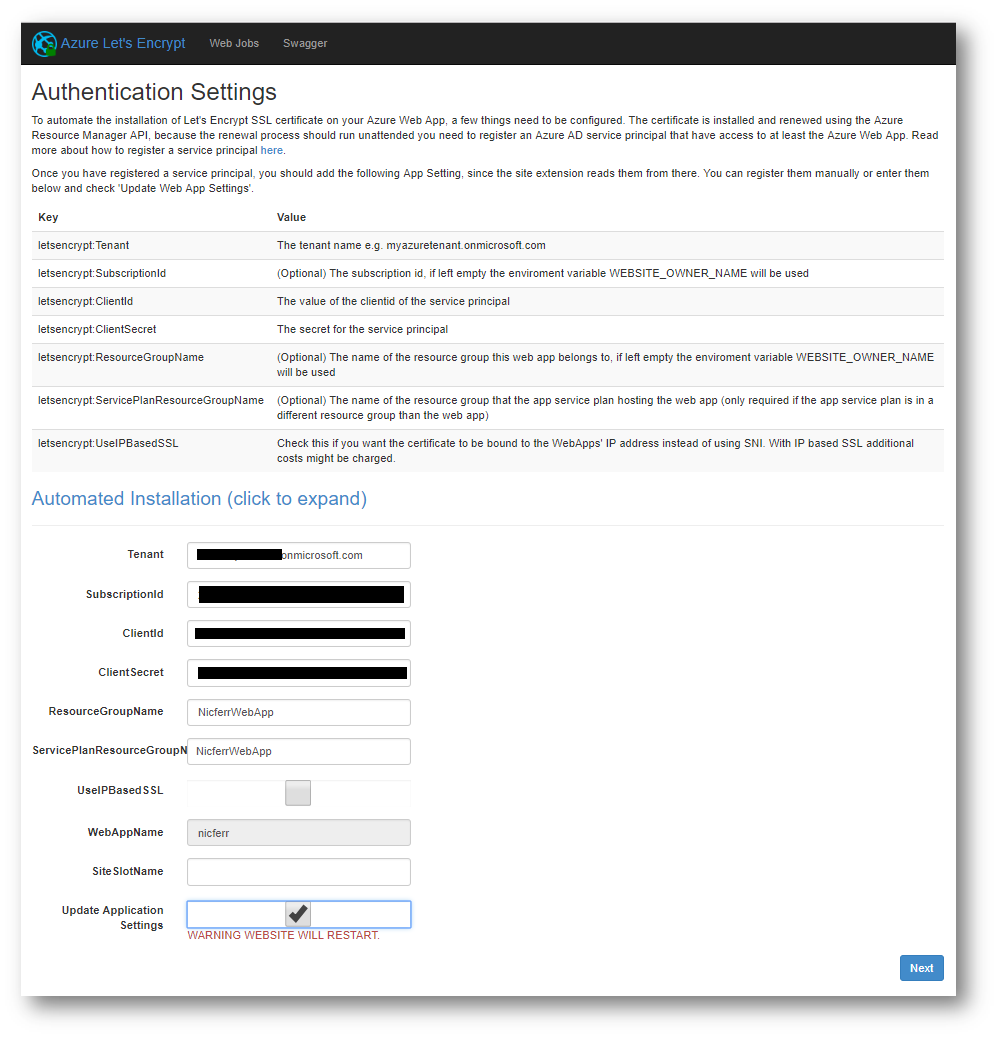Click the empty SiteSlotName field
The image size is (998, 1038).
tap(299, 872)
